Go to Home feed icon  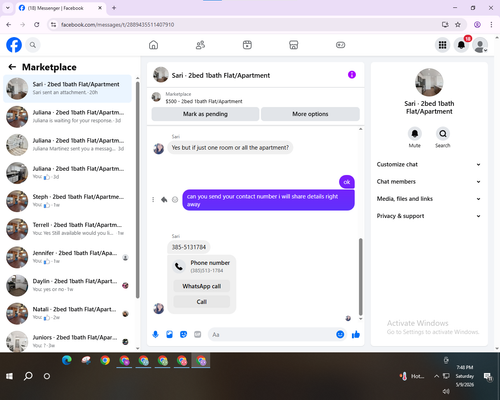coord(153,45)
